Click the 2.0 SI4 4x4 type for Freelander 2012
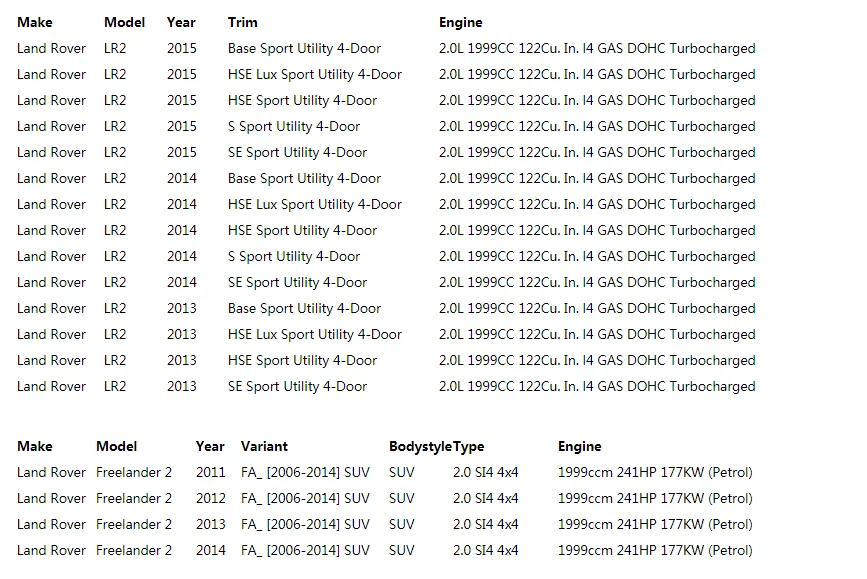Viewport: 867px width, 579px height. pos(485,498)
